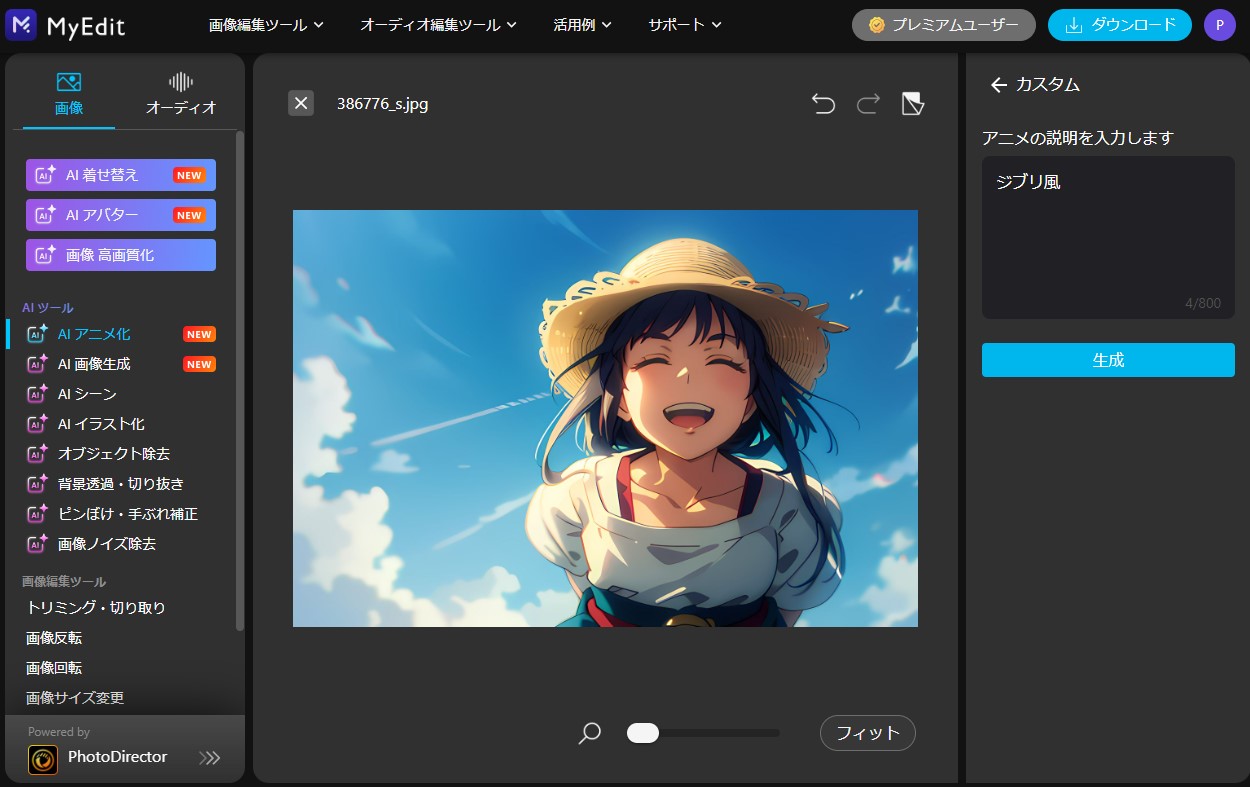Open the 画像 高画質化 tool

pos(121,255)
